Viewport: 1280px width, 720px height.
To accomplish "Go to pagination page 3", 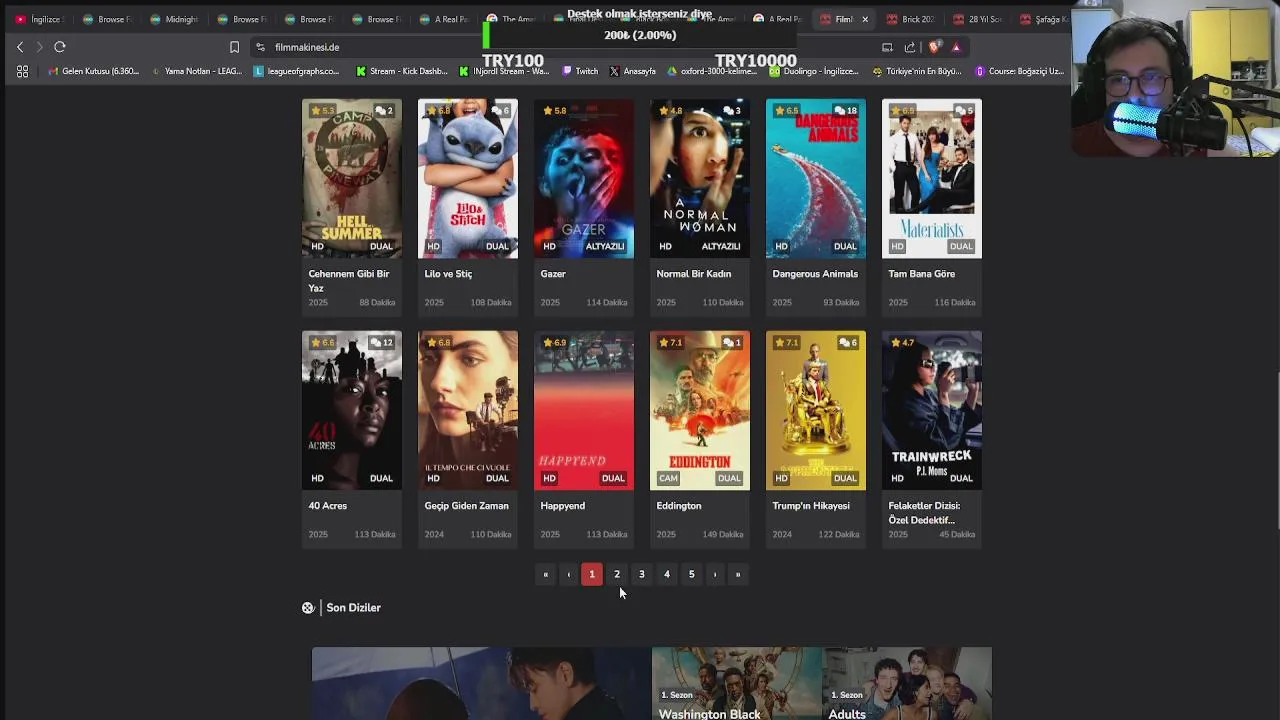I will [642, 574].
